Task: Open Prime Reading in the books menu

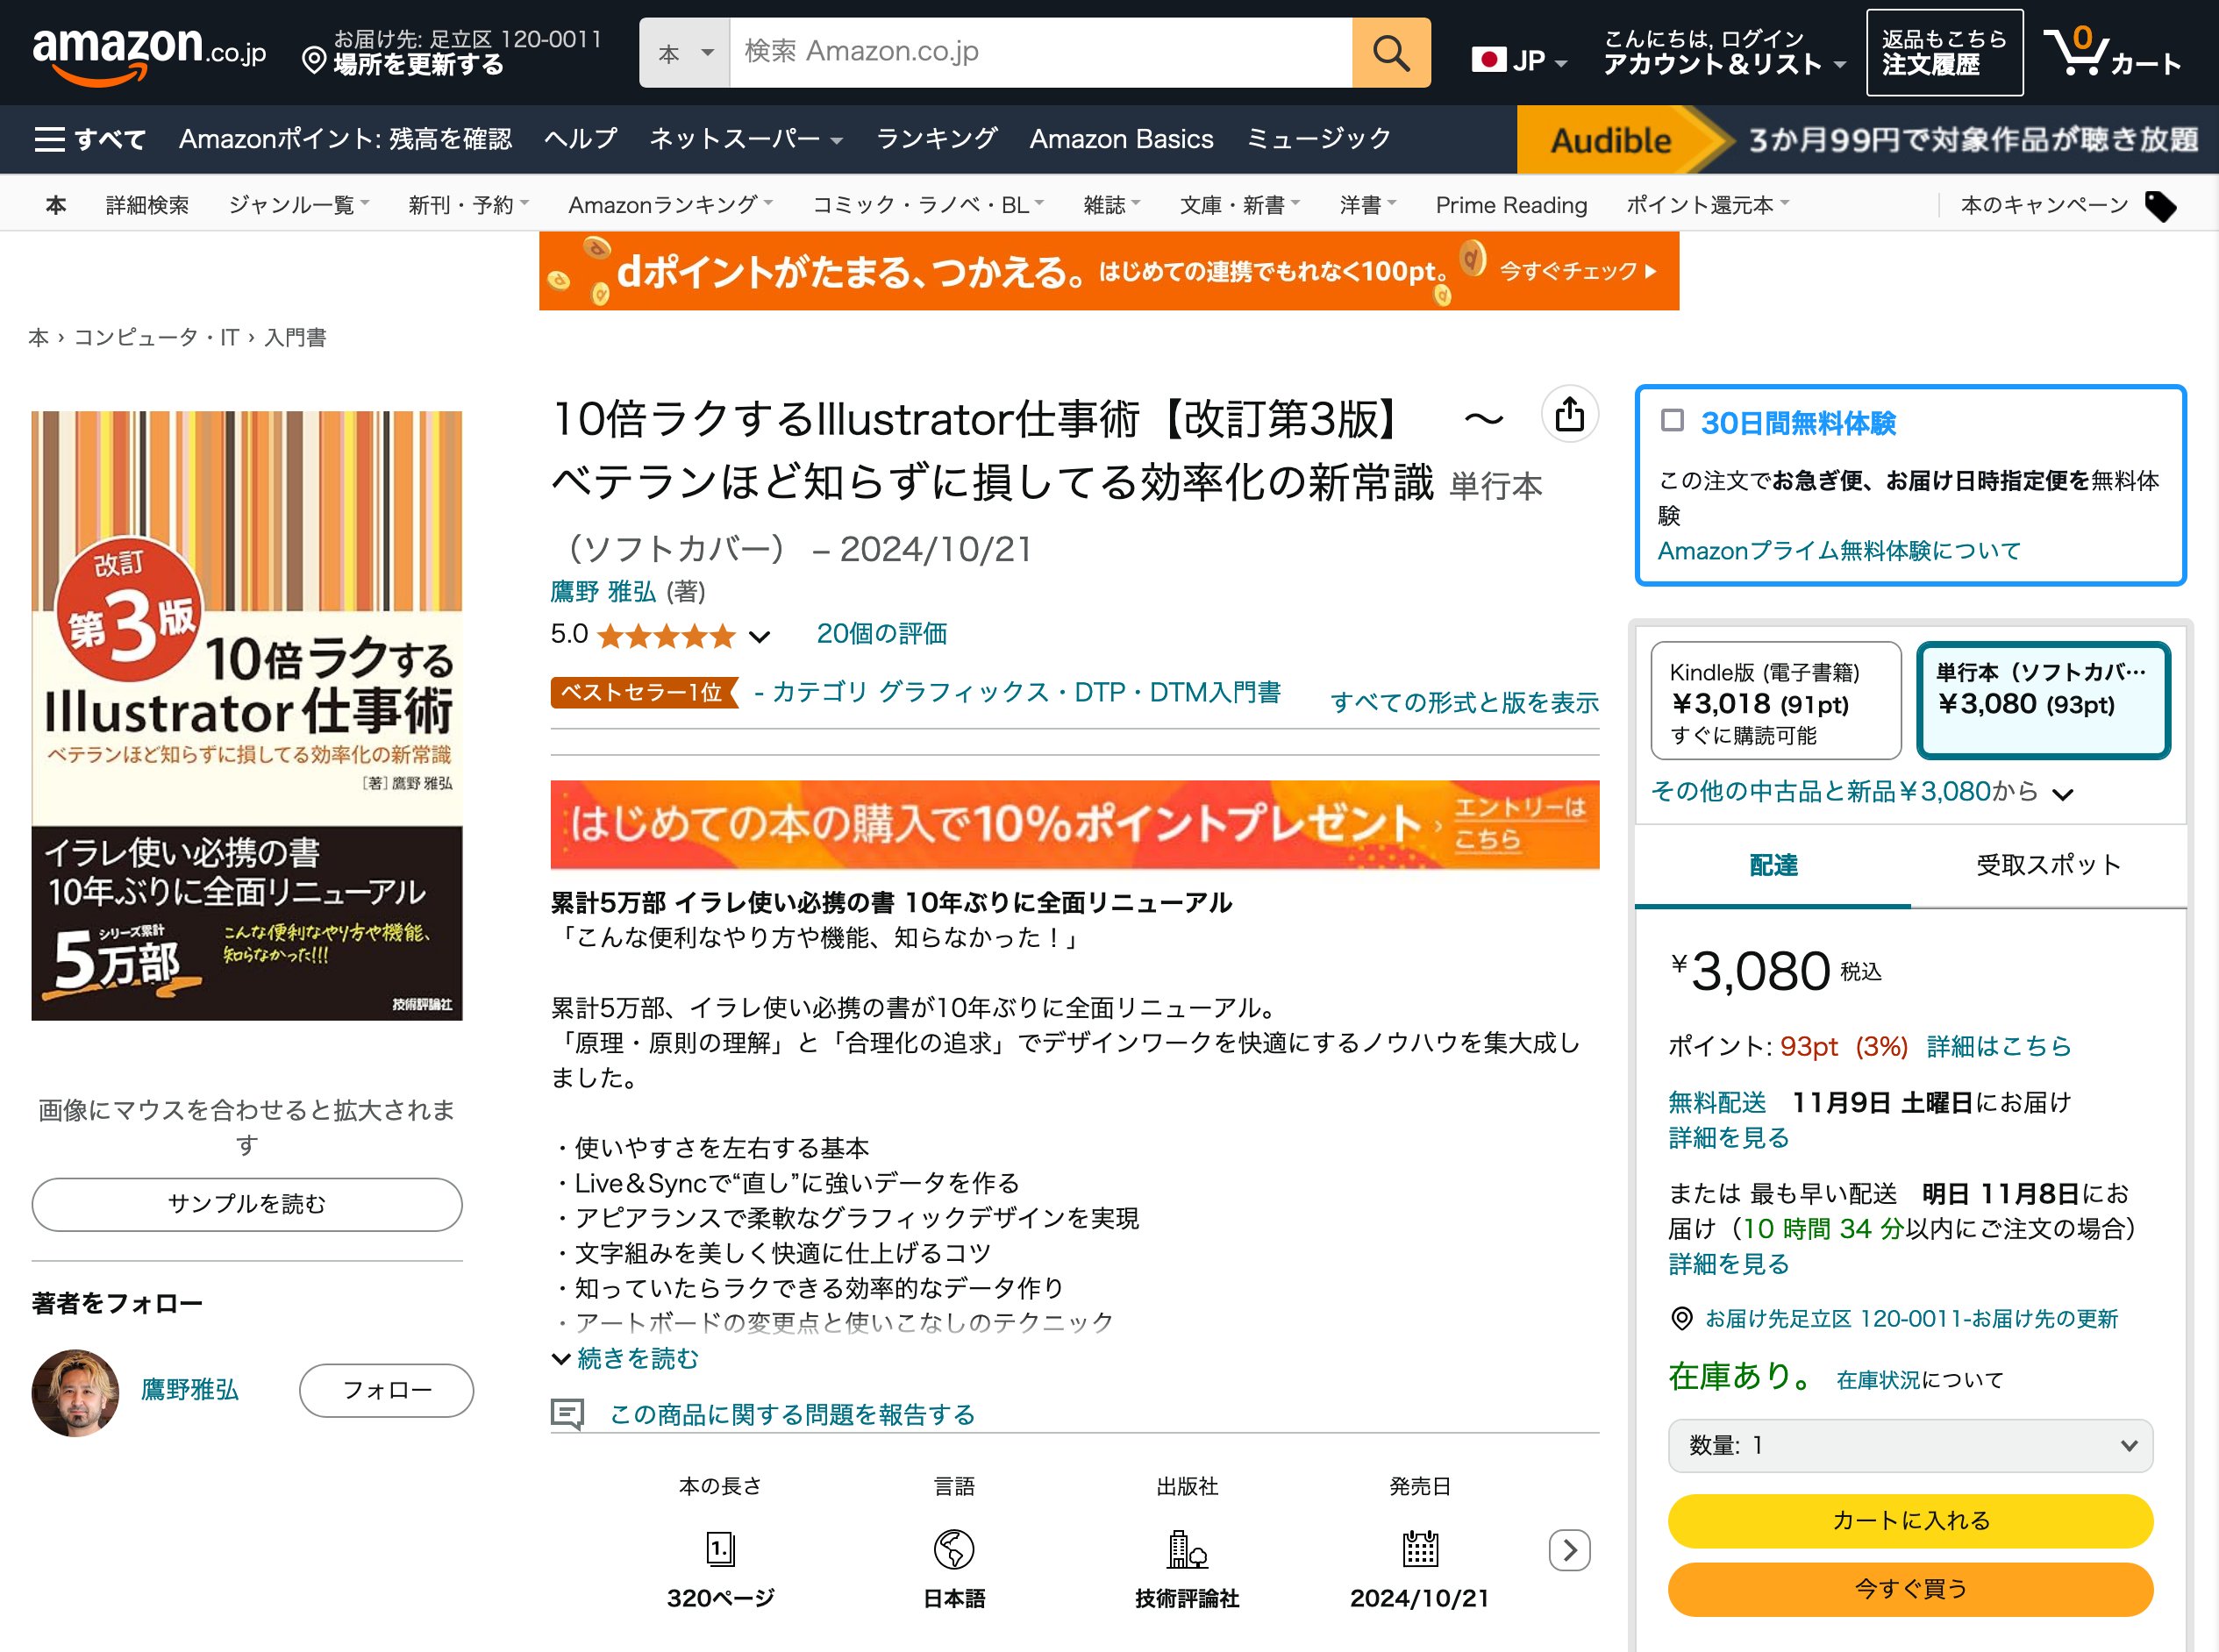Action: (1511, 205)
